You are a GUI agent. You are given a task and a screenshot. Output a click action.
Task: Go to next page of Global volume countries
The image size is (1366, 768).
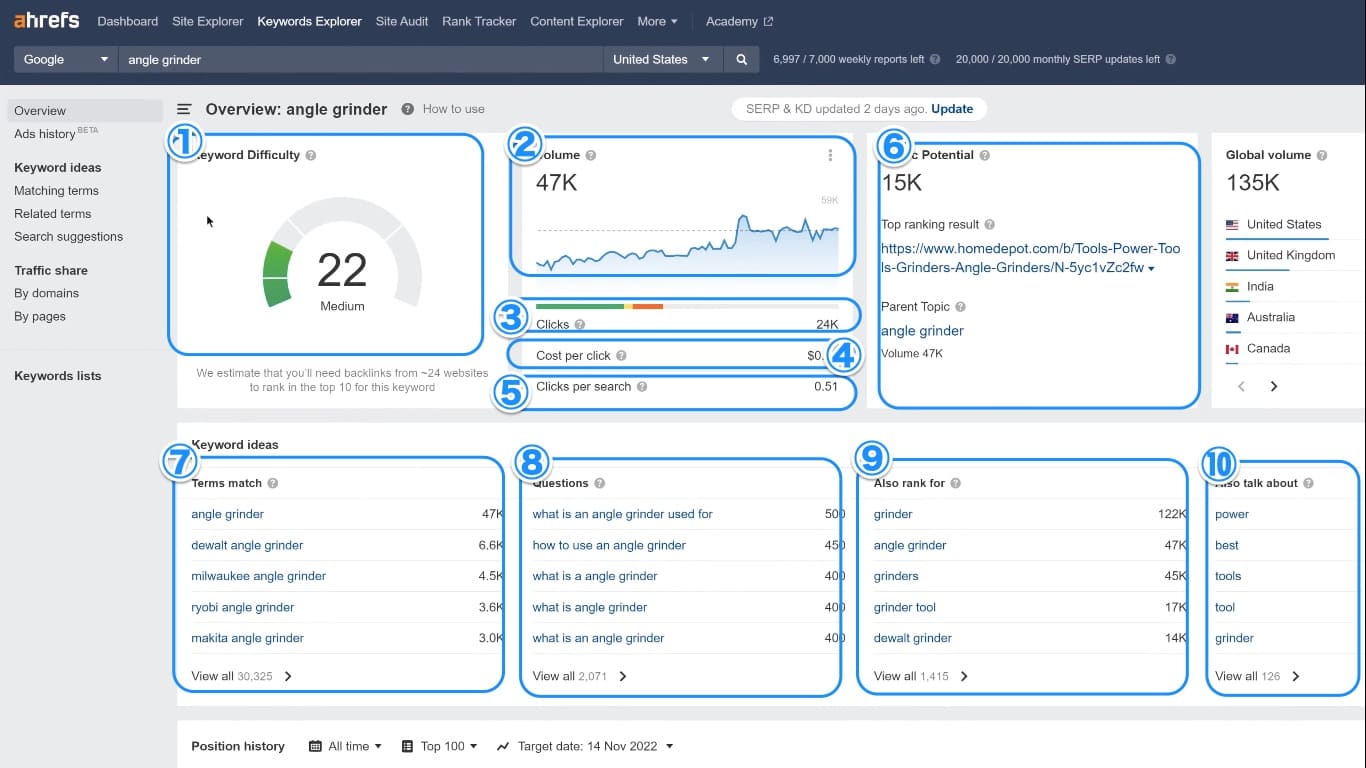(1274, 386)
